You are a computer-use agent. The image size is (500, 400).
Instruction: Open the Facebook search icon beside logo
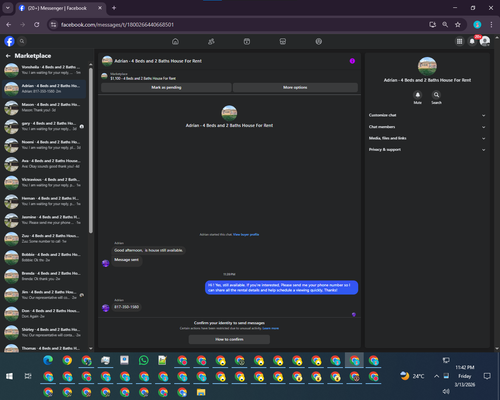click(22, 41)
